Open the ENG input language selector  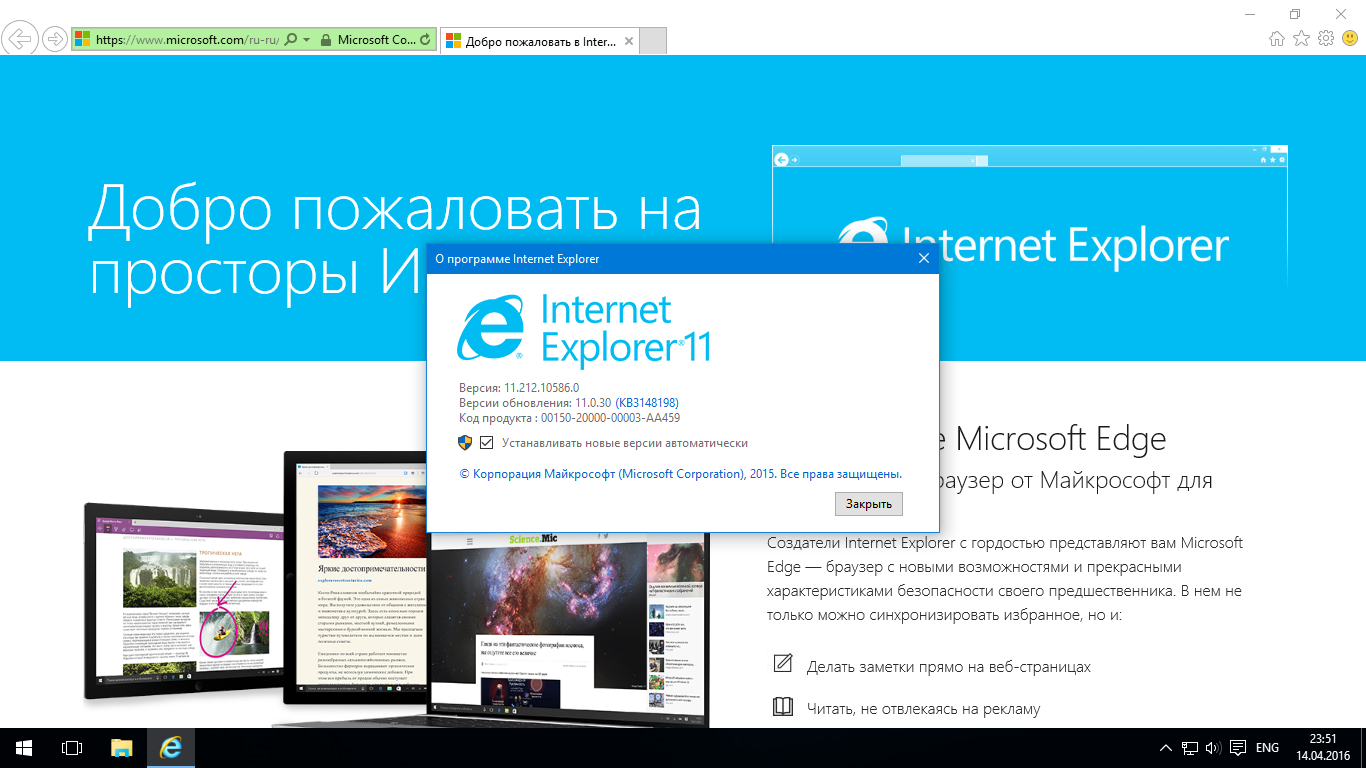click(x=1267, y=748)
